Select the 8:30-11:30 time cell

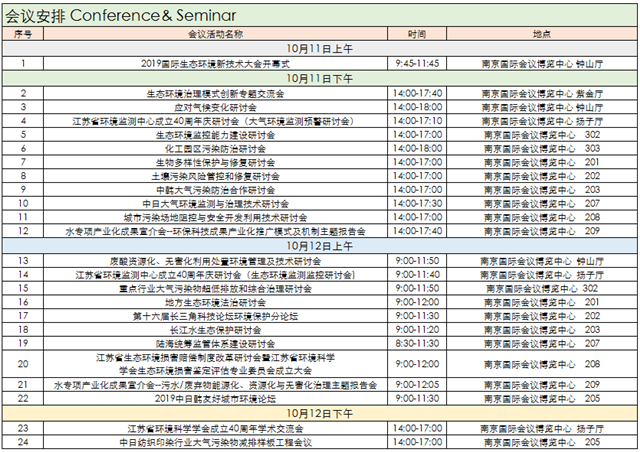click(418, 343)
